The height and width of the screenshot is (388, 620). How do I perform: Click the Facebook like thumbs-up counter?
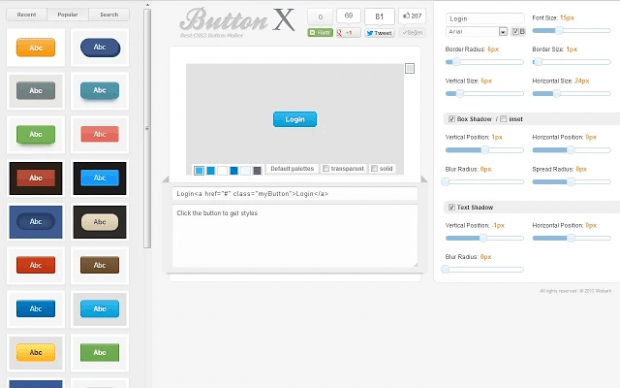tap(412, 16)
